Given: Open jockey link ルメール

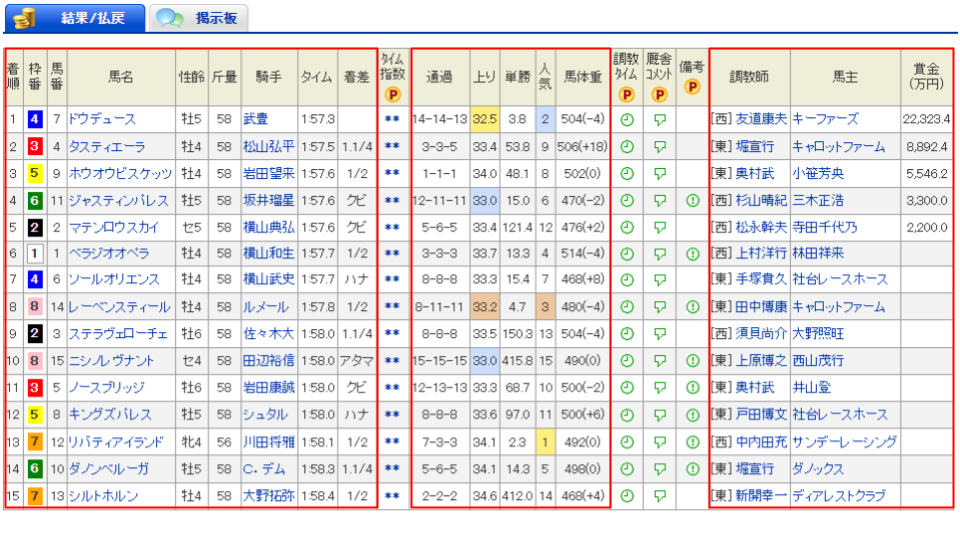Looking at the screenshot, I should coord(262,307).
